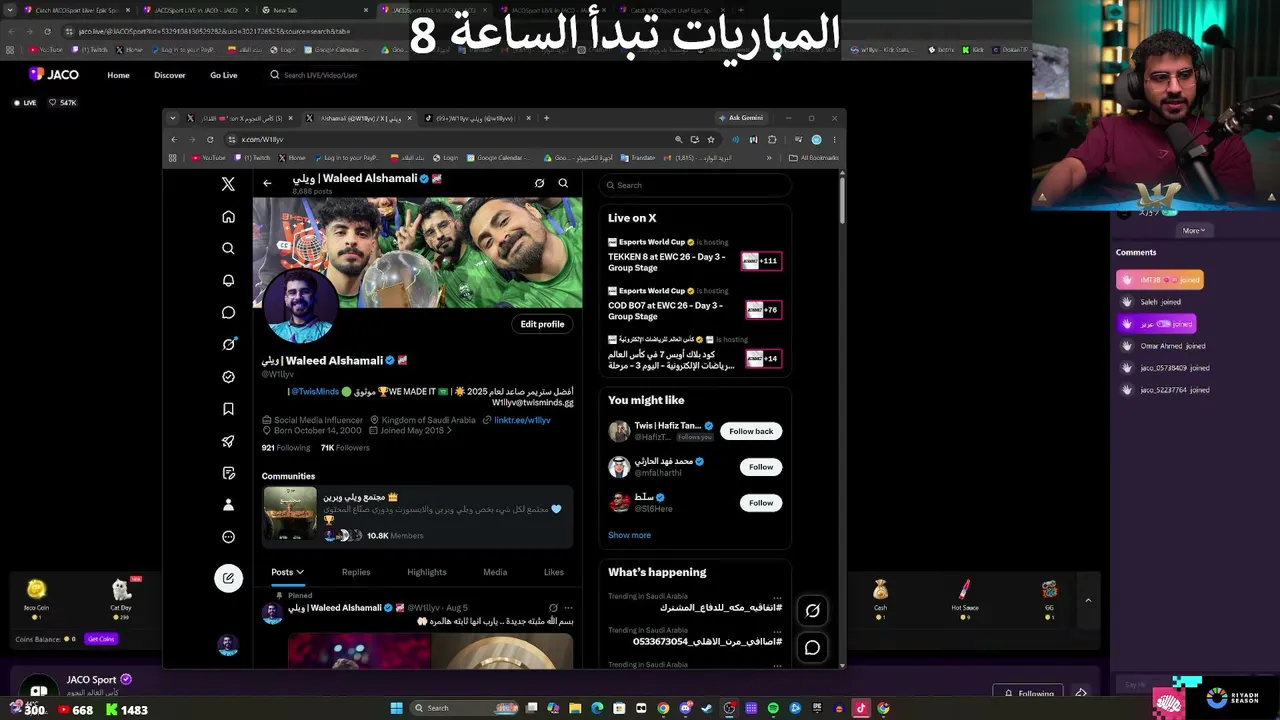Open linktr.ee/w1llyv link
Image resolution: width=1280 pixels, height=720 pixels.
[522, 420]
